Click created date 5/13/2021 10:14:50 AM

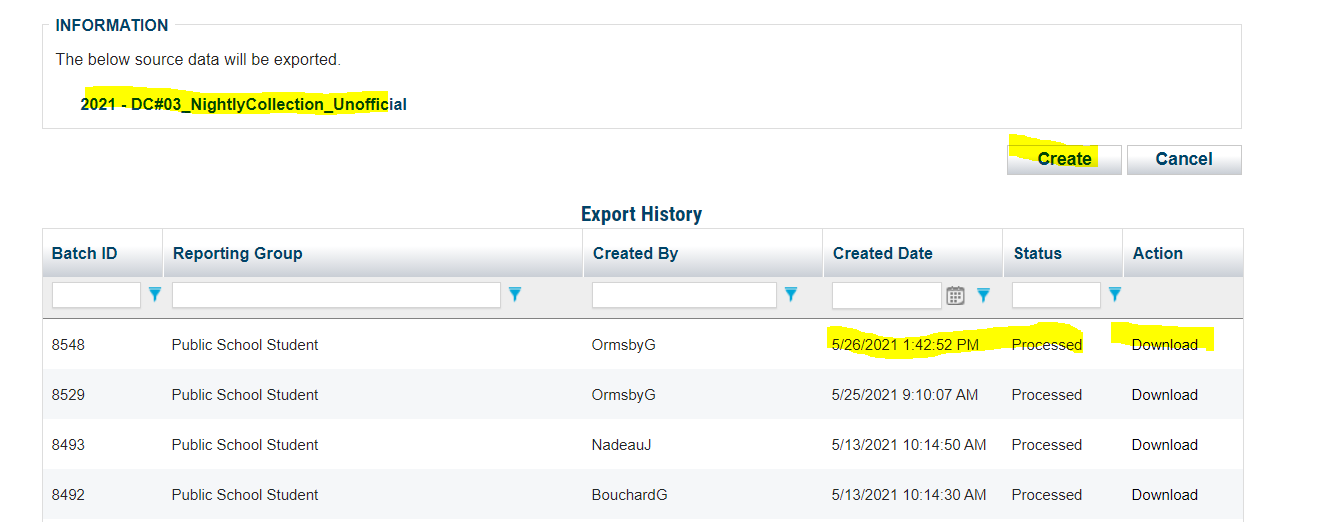point(909,445)
